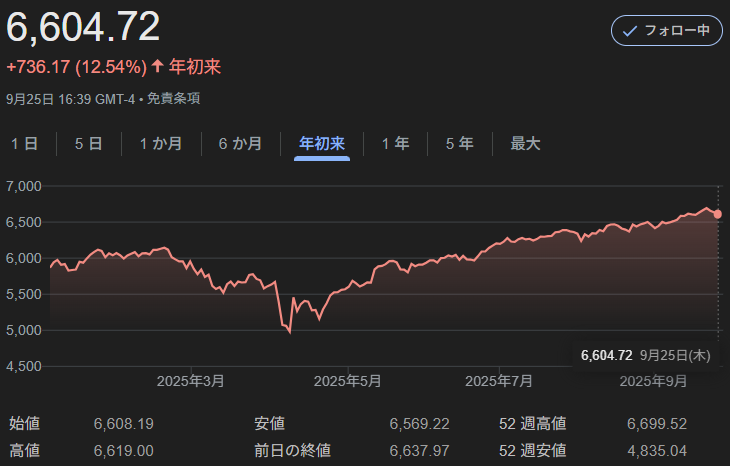Click the 2025年3月 axis label

coord(191,381)
